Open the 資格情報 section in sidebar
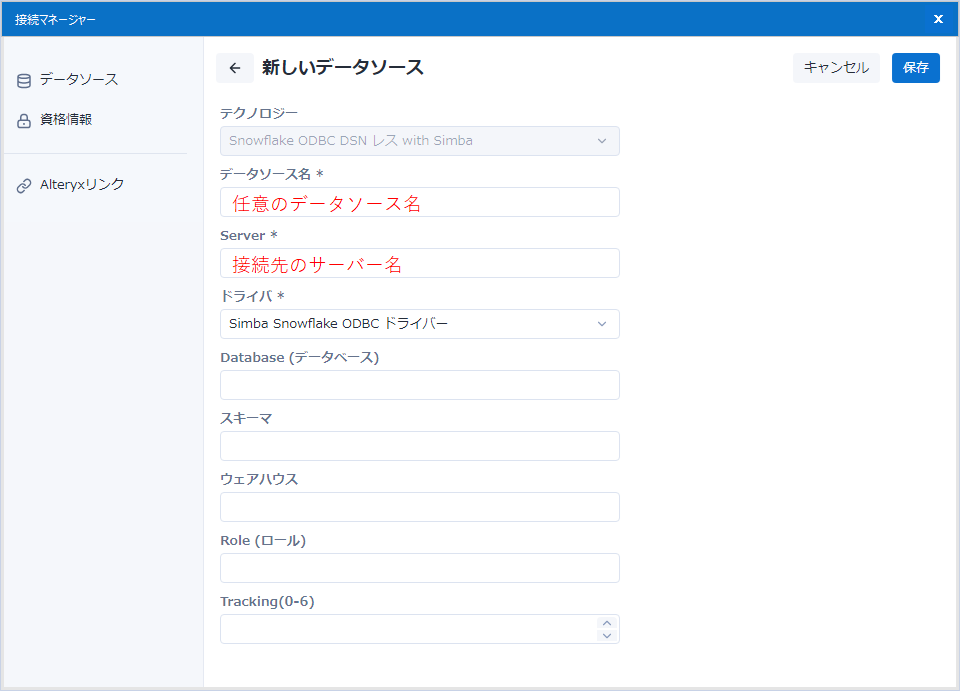 [x=66, y=120]
